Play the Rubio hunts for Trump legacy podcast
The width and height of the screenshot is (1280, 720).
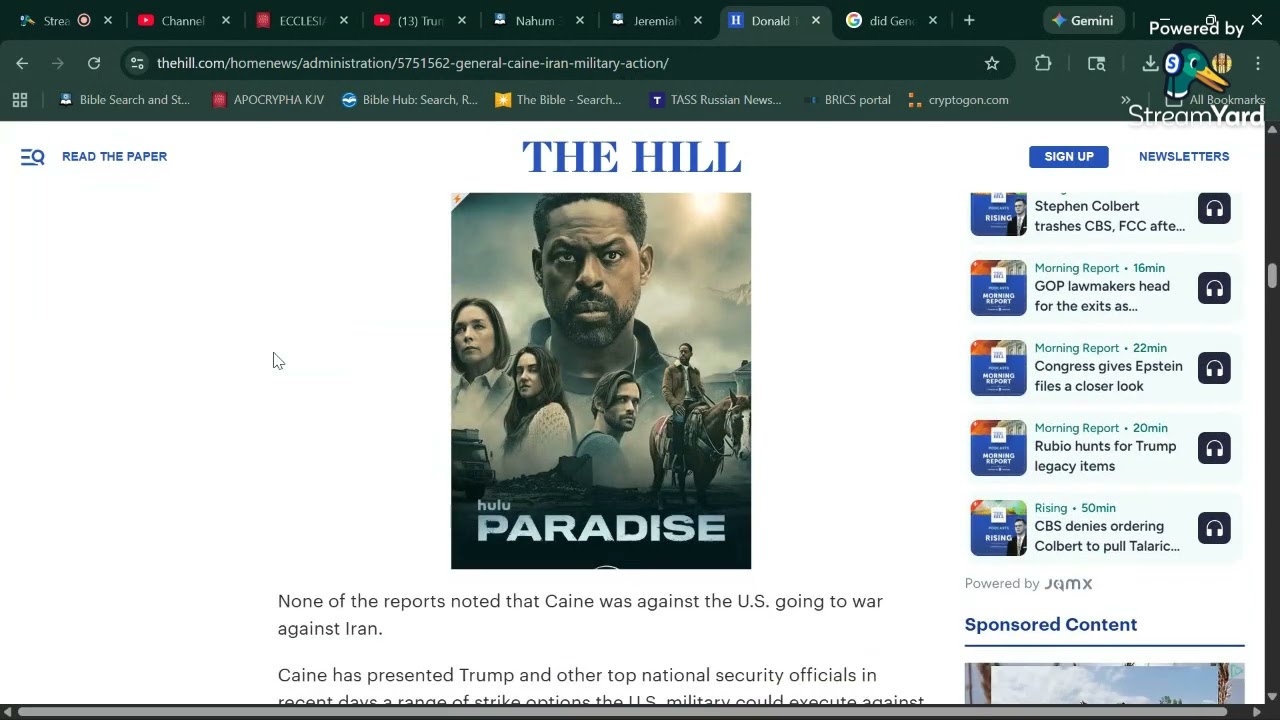[x=1214, y=449]
